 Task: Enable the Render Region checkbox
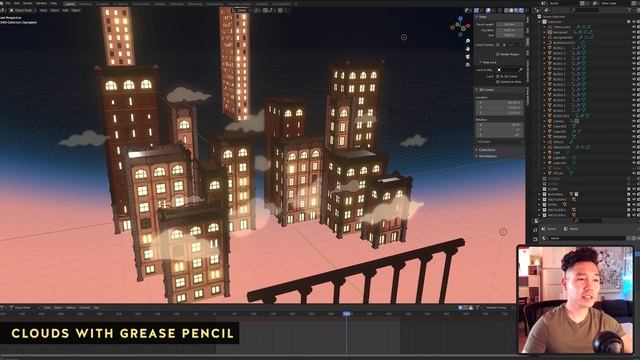498,54
